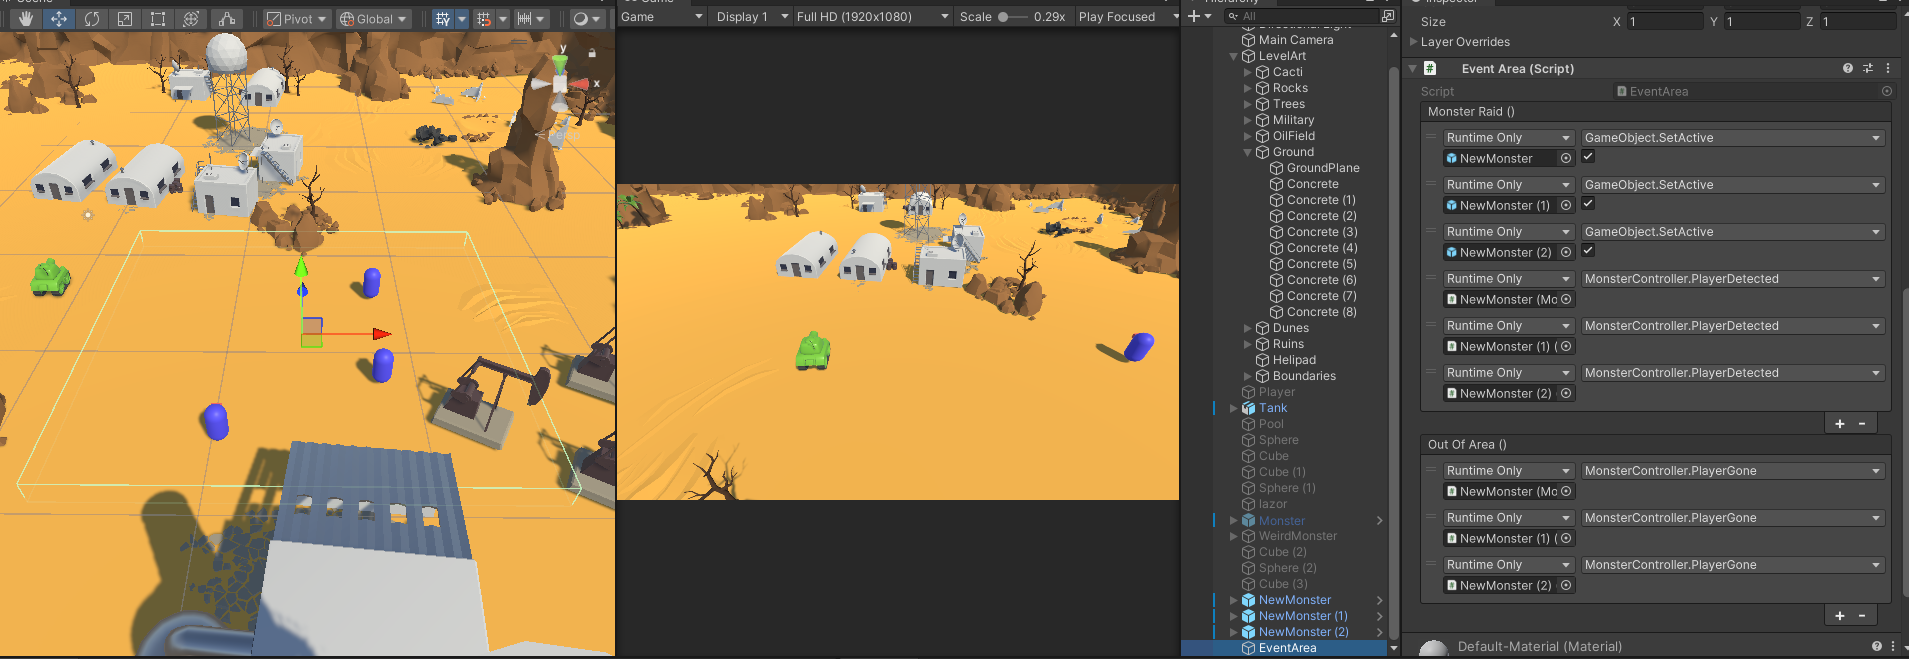This screenshot has height=659, width=1909.
Task: Open the Full HD resolution dropdown
Action: coord(872,16)
